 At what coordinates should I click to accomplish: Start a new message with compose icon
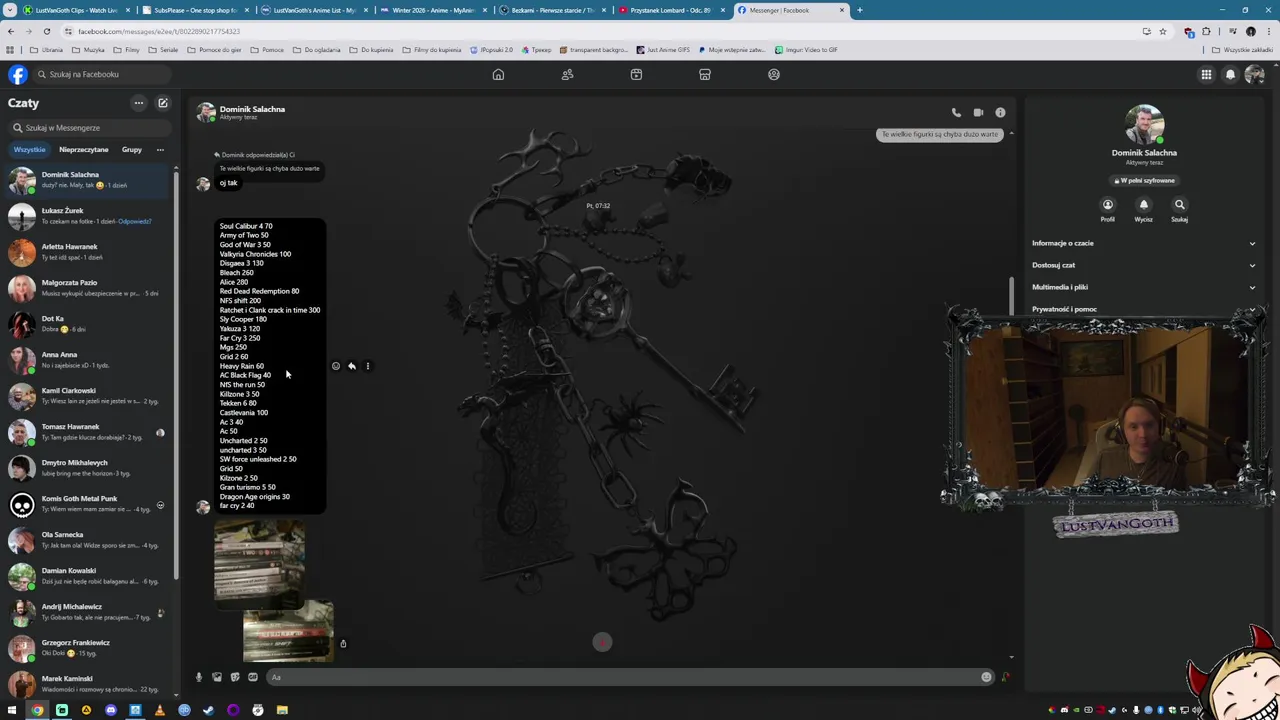coord(163,103)
